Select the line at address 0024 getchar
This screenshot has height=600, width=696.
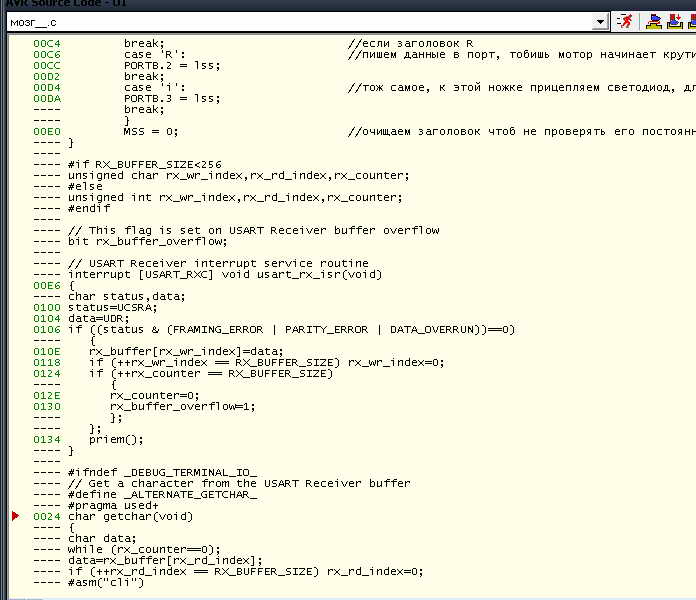pyautogui.click(x=130, y=517)
